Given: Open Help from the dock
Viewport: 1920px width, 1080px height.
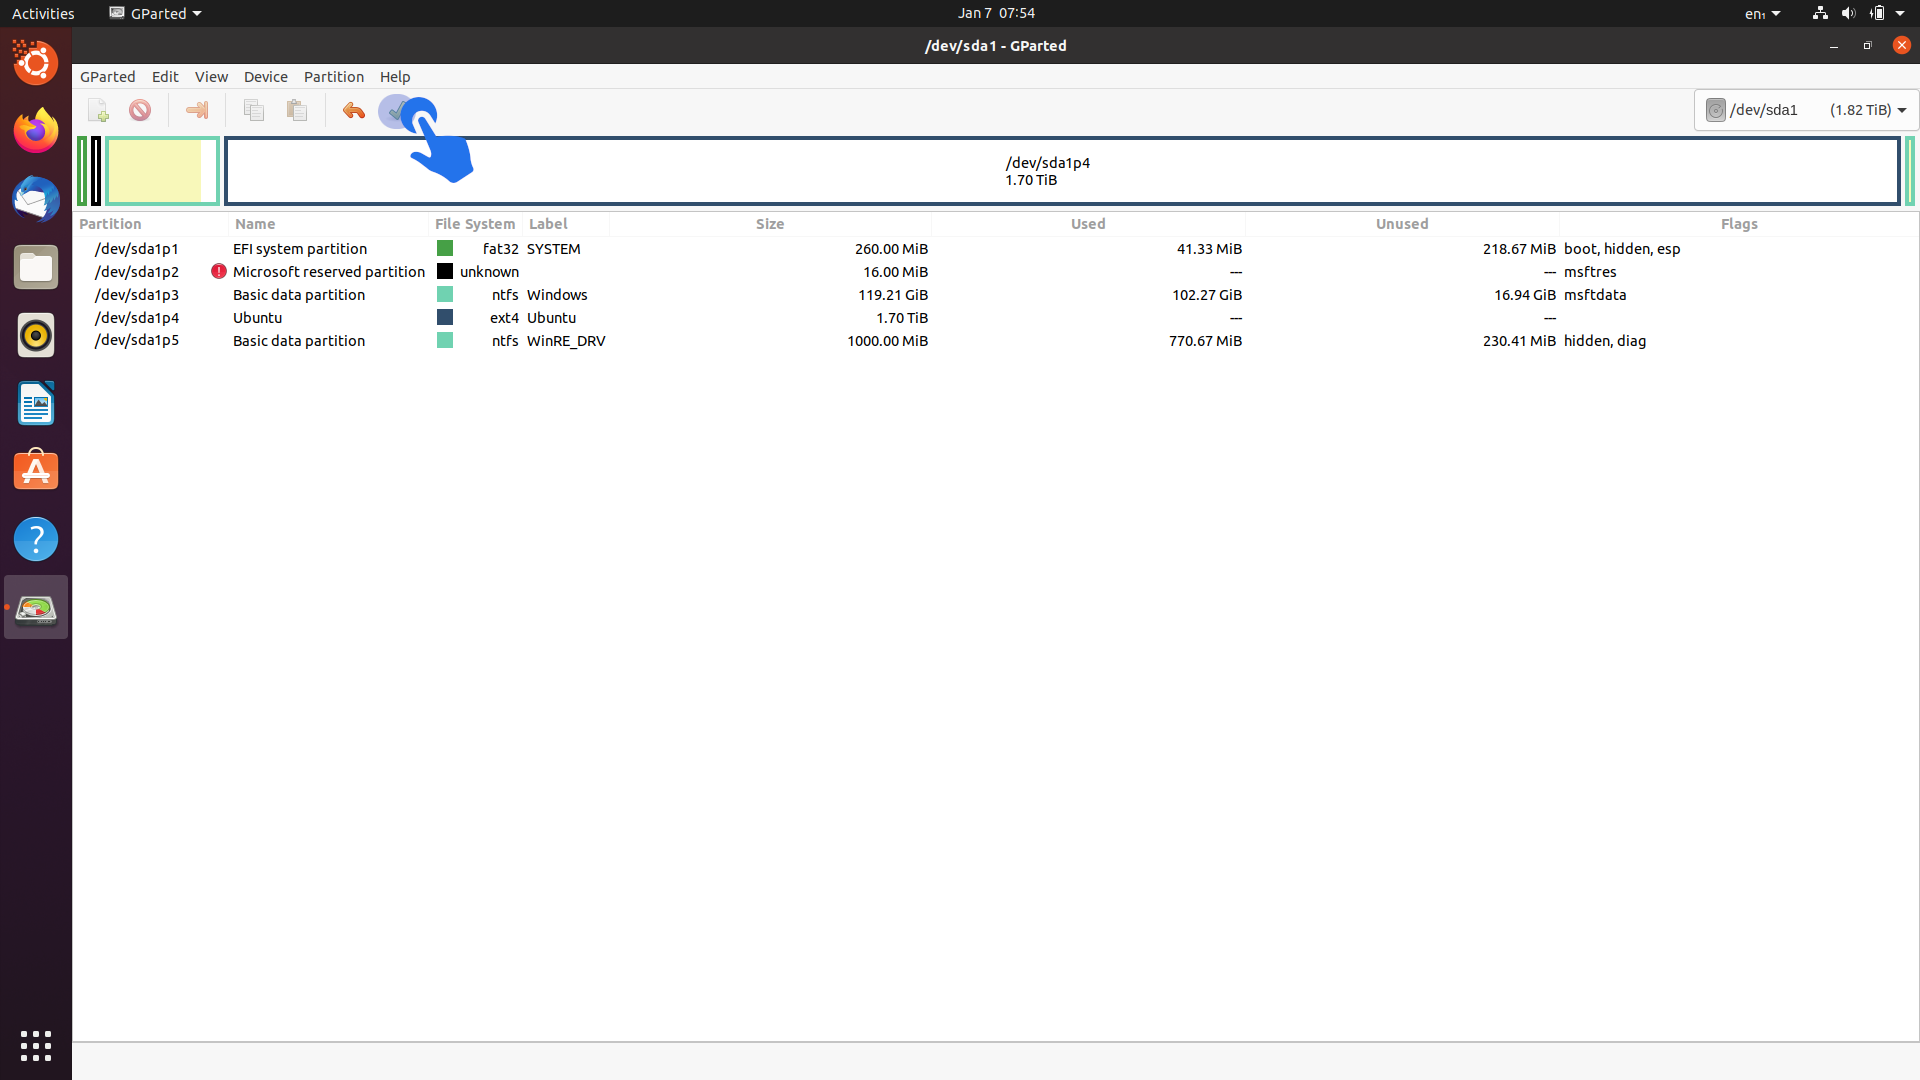Looking at the screenshot, I should click(36, 539).
